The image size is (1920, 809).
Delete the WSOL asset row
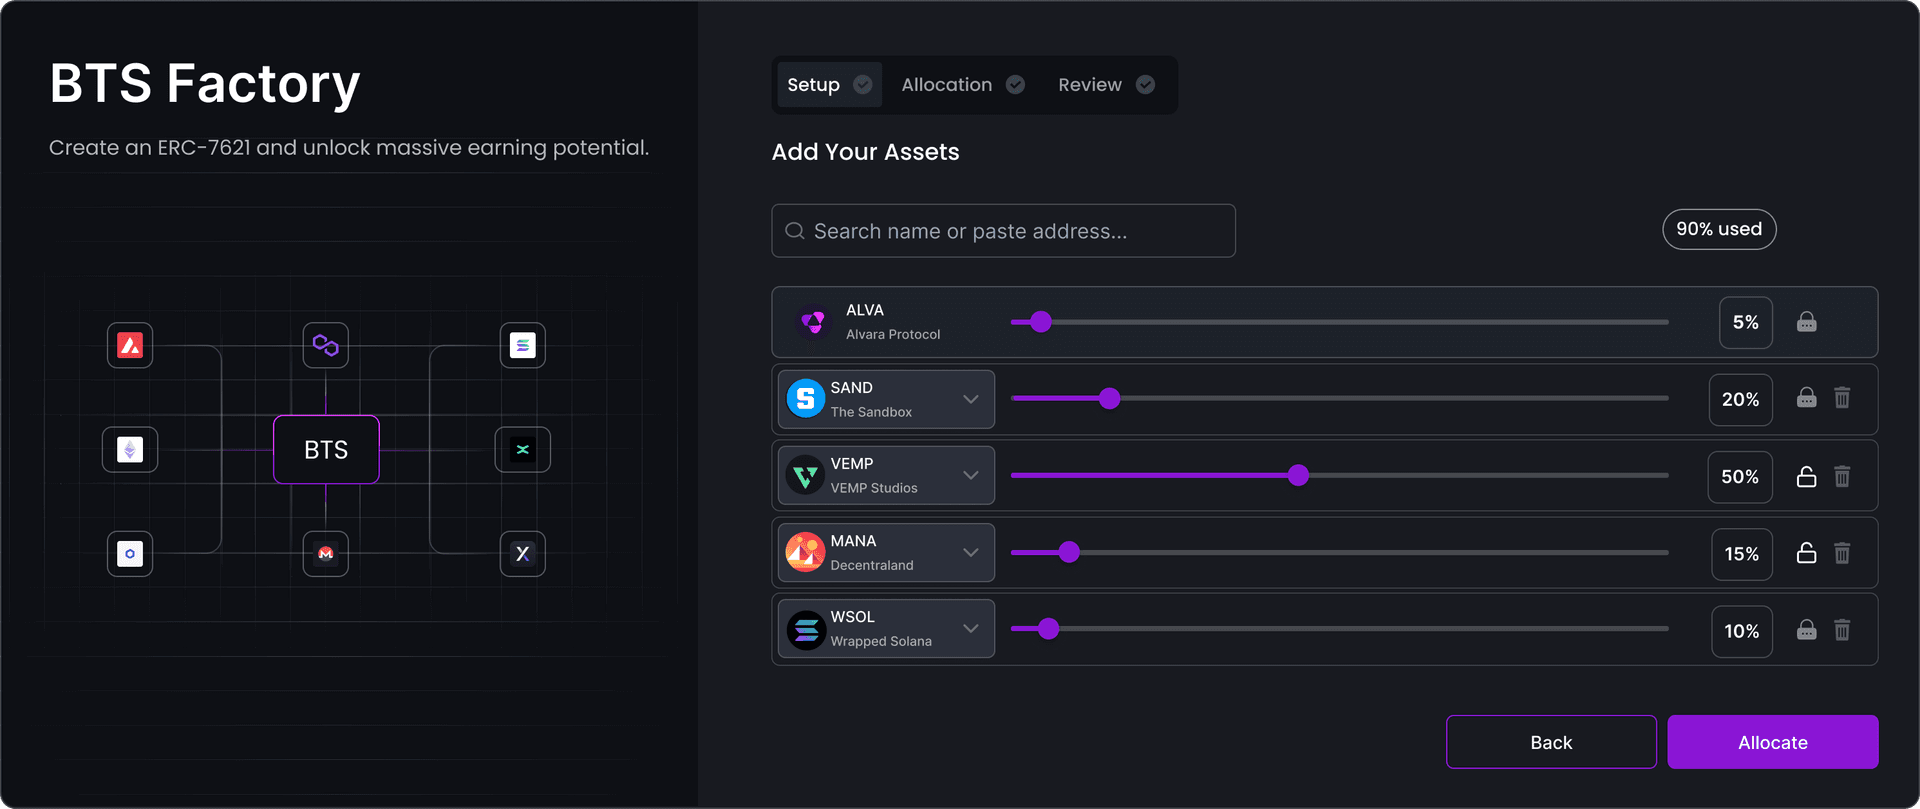point(1842,630)
